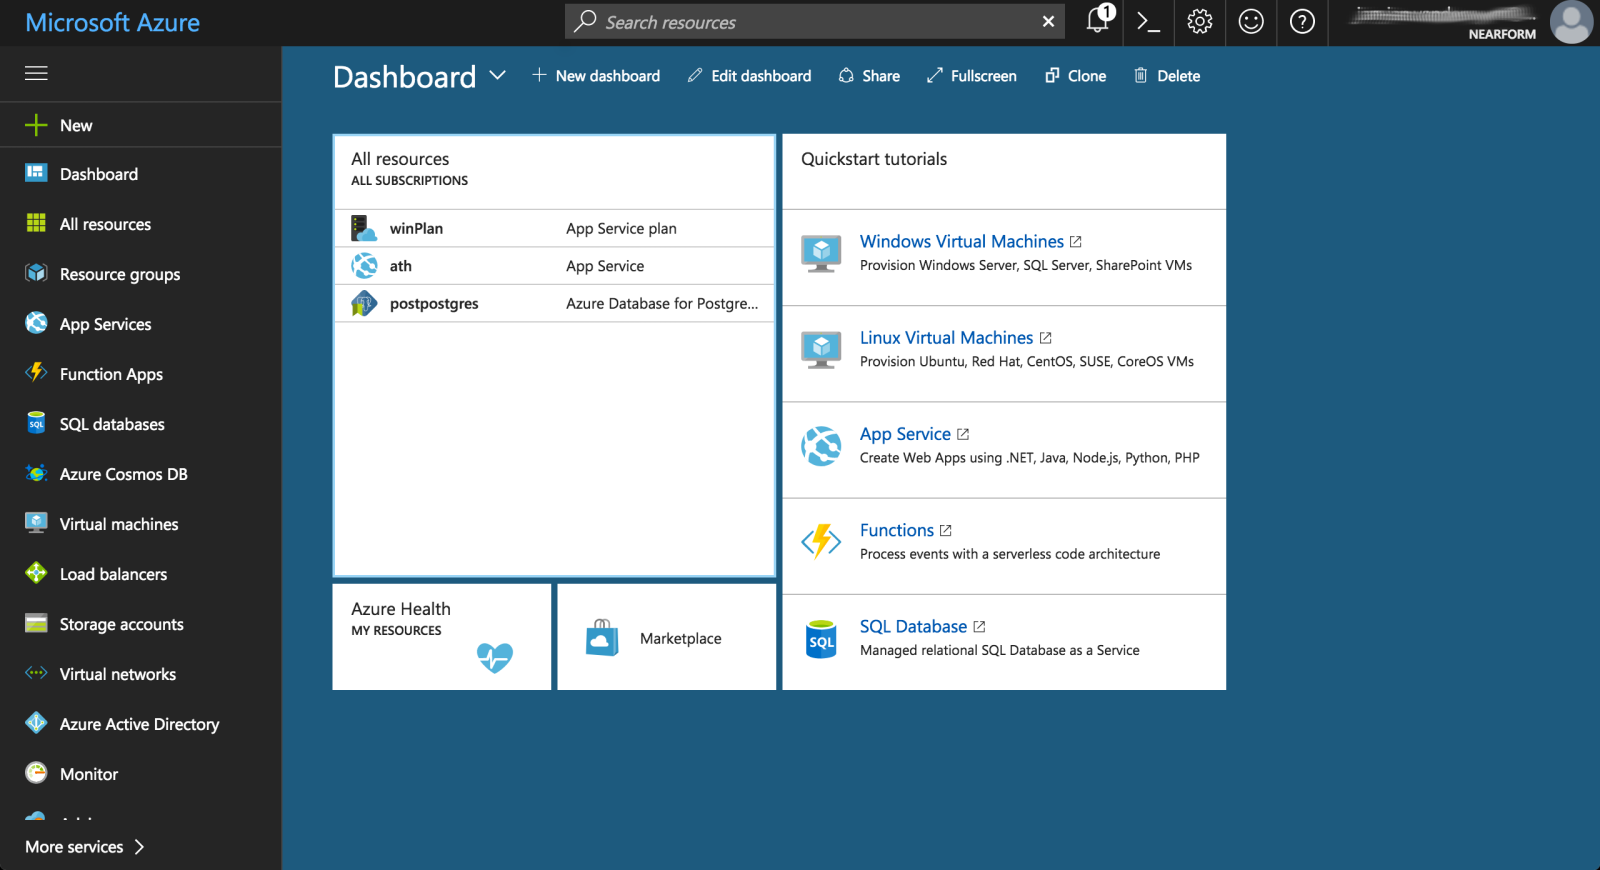Image resolution: width=1600 pixels, height=870 pixels.
Task: Click the Load balancers sidebar icon
Action: click(x=36, y=573)
